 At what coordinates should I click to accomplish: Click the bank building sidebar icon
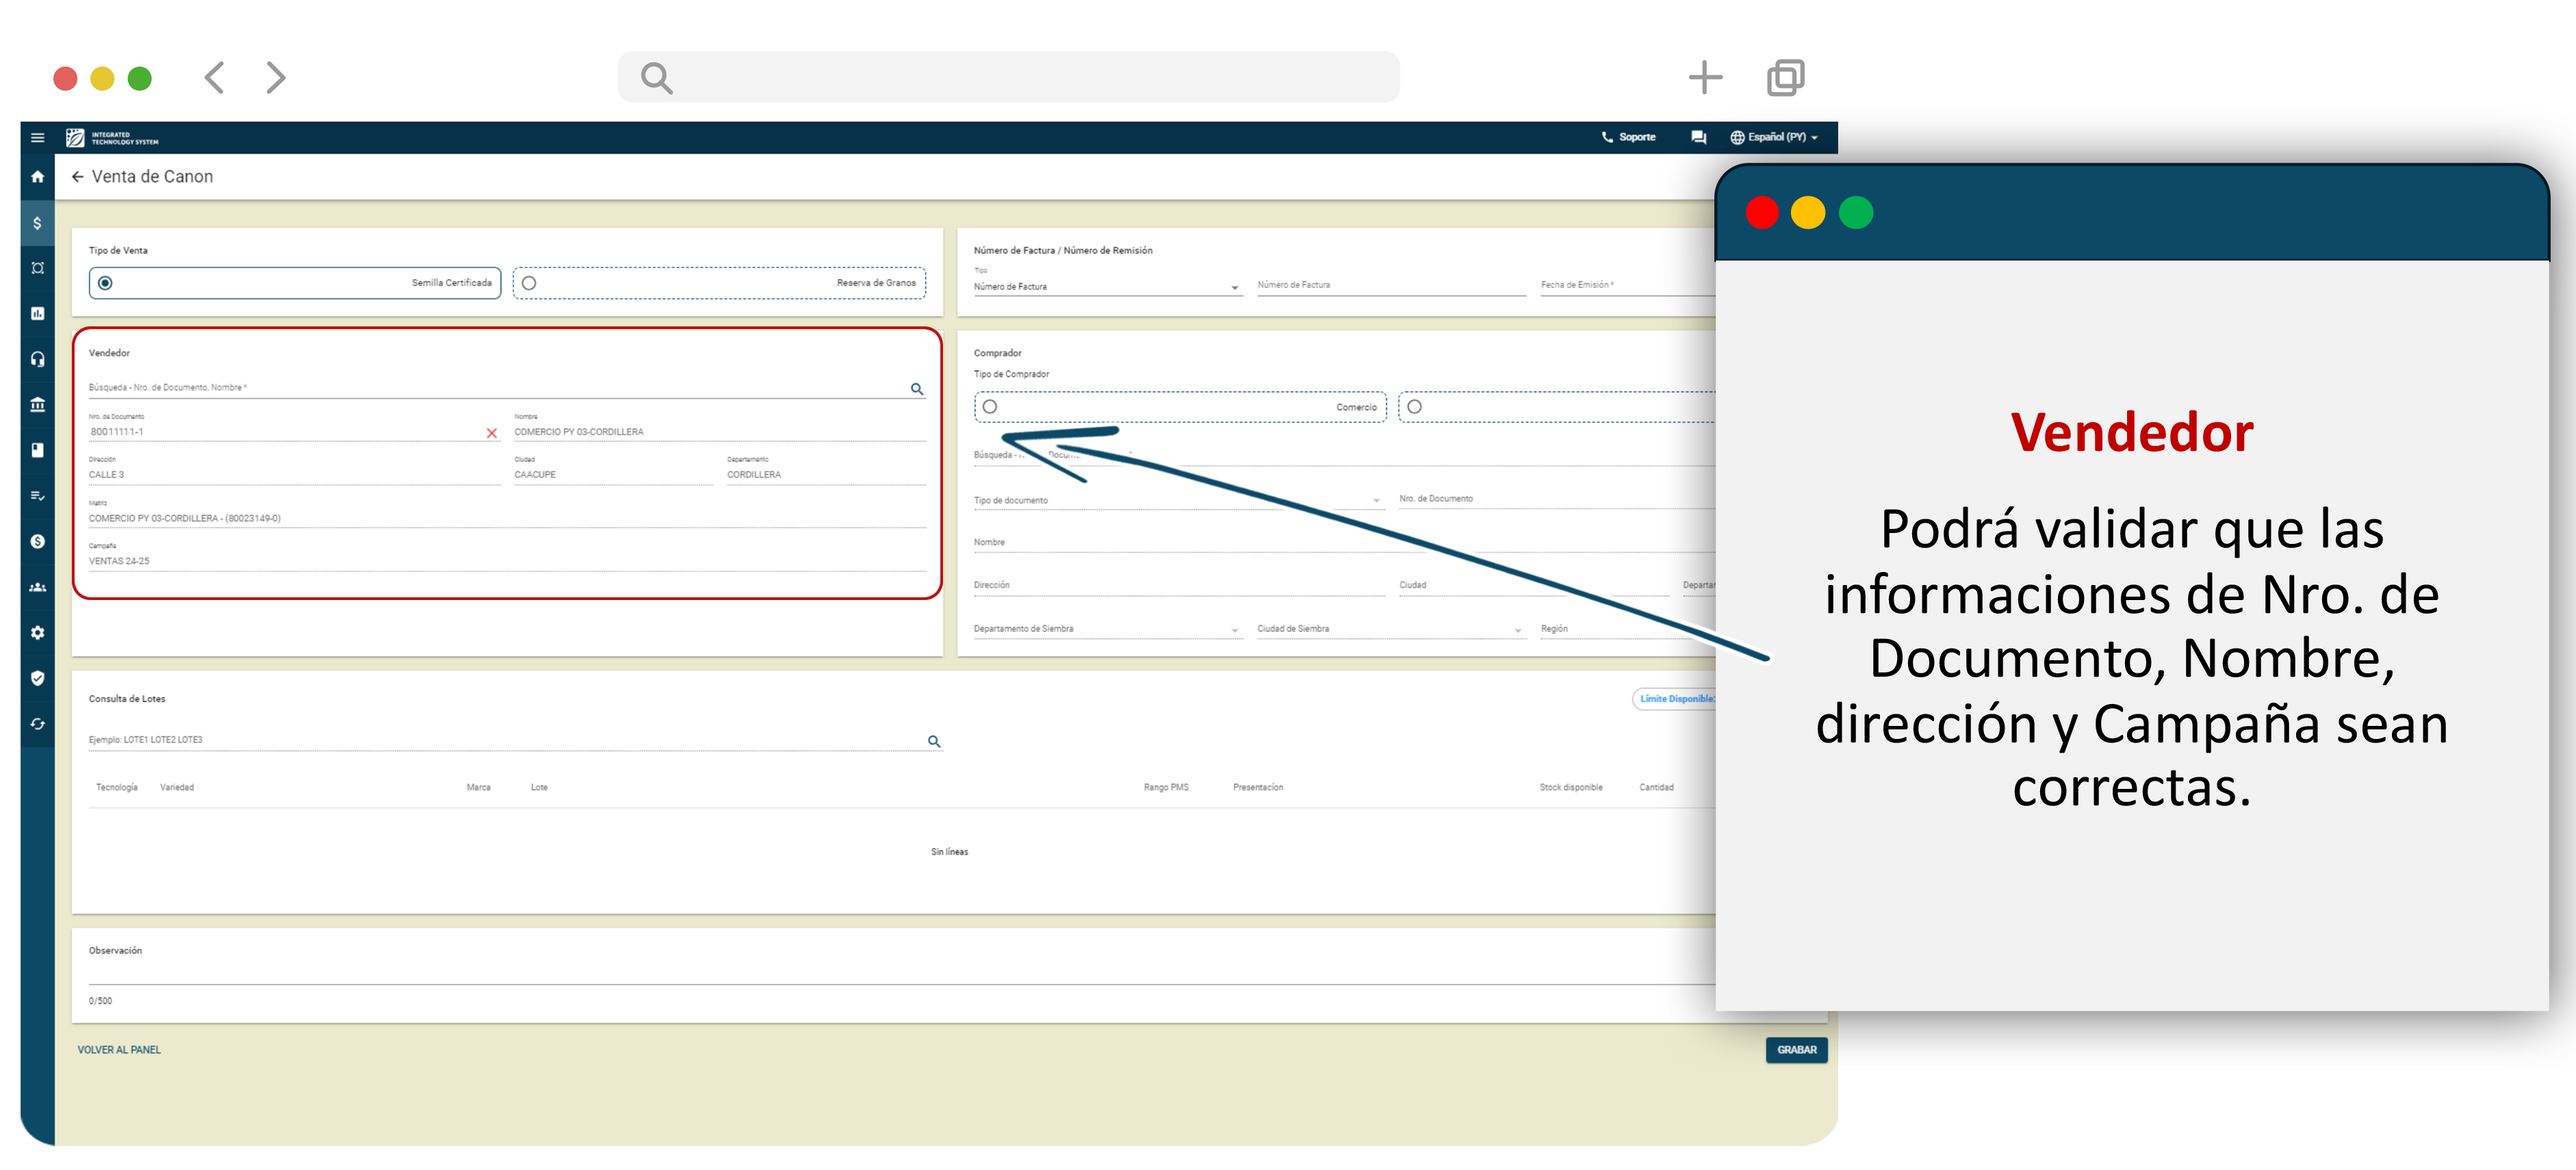[x=37, y=405]
